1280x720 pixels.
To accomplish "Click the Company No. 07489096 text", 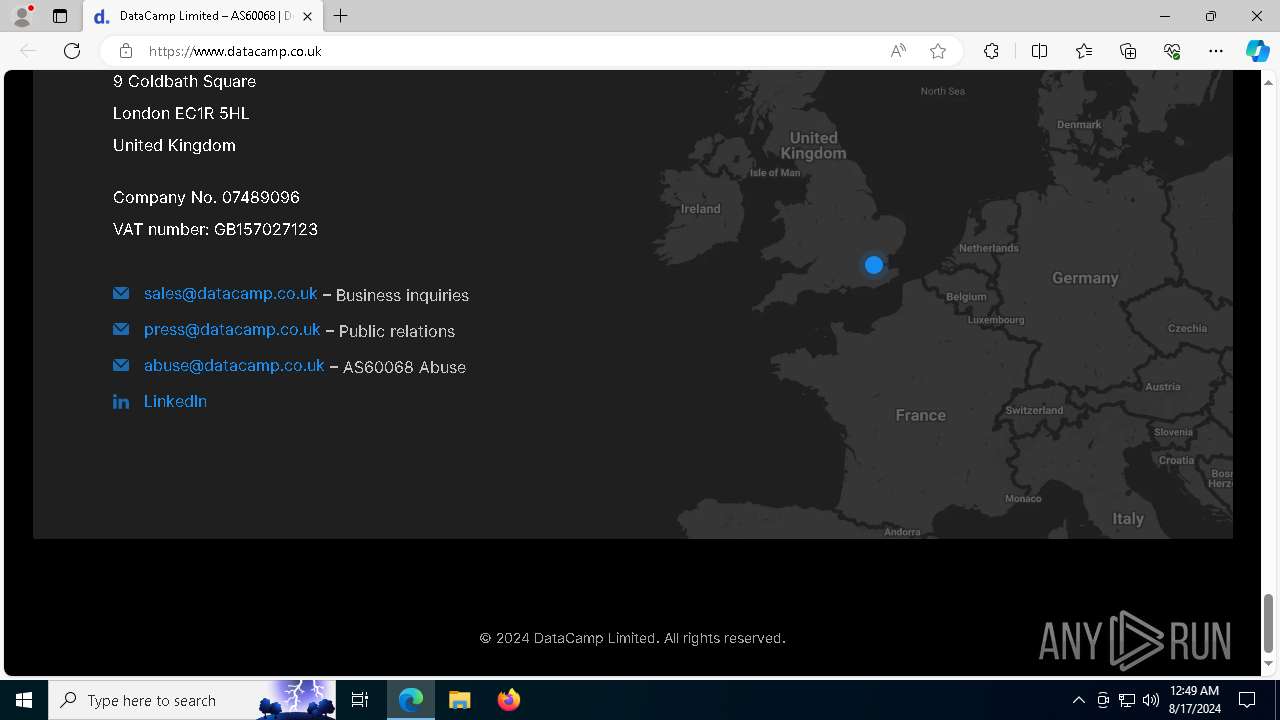I will coord(206,197).
